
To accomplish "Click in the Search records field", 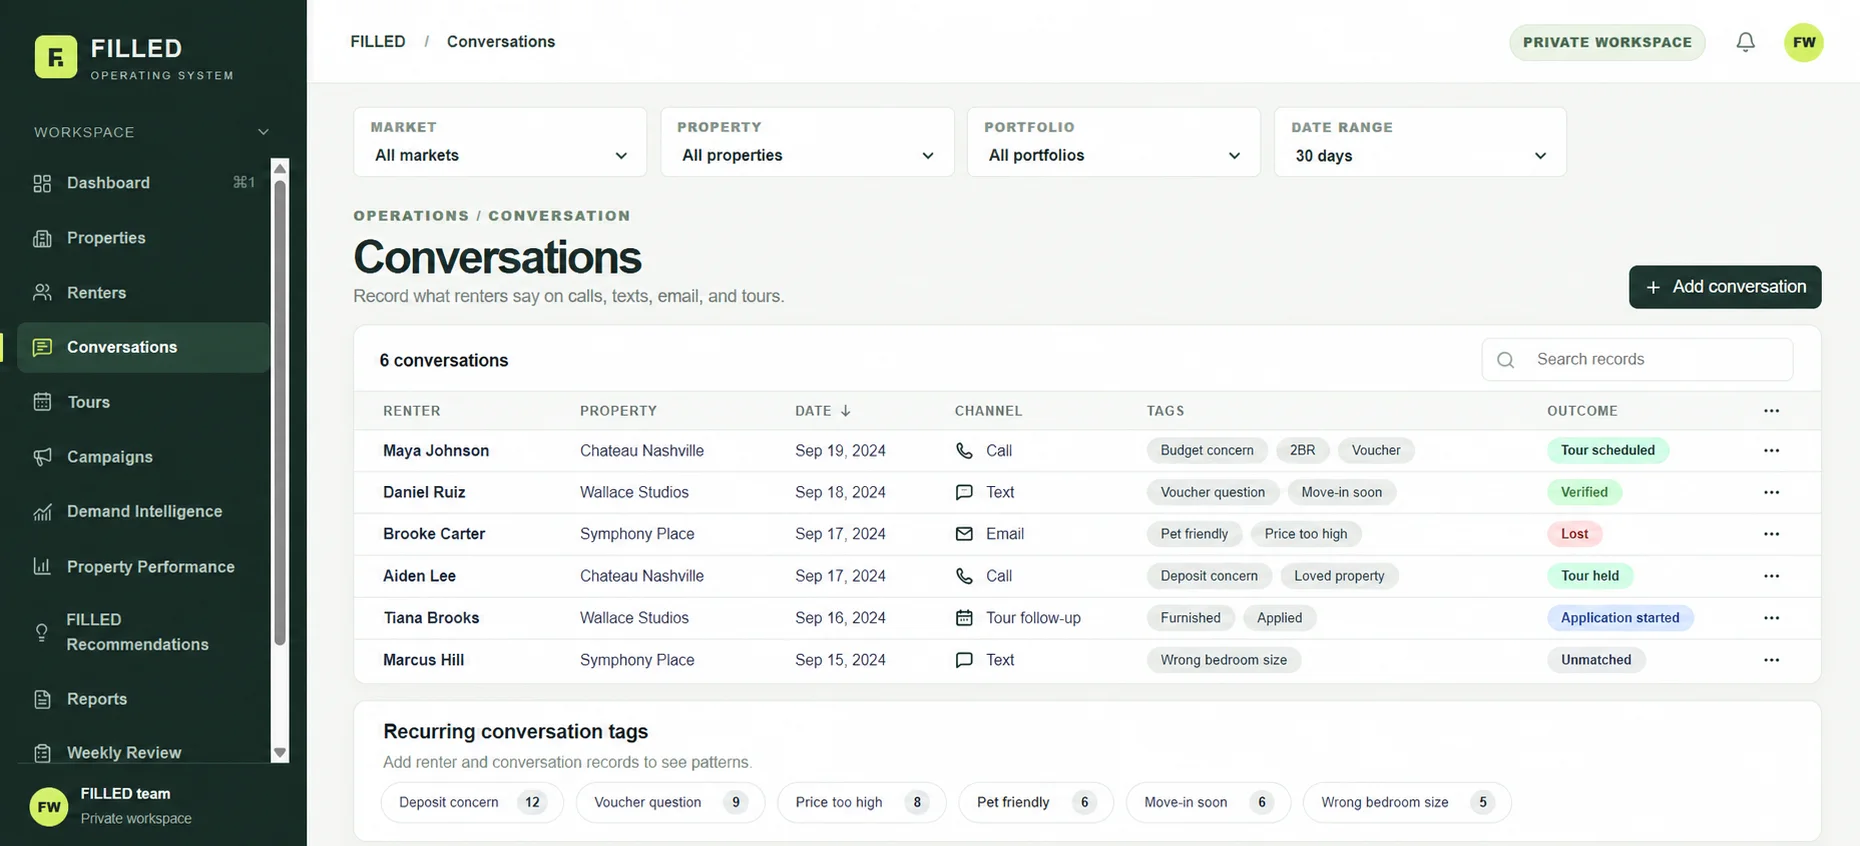I will click(x=1637, y=359).
